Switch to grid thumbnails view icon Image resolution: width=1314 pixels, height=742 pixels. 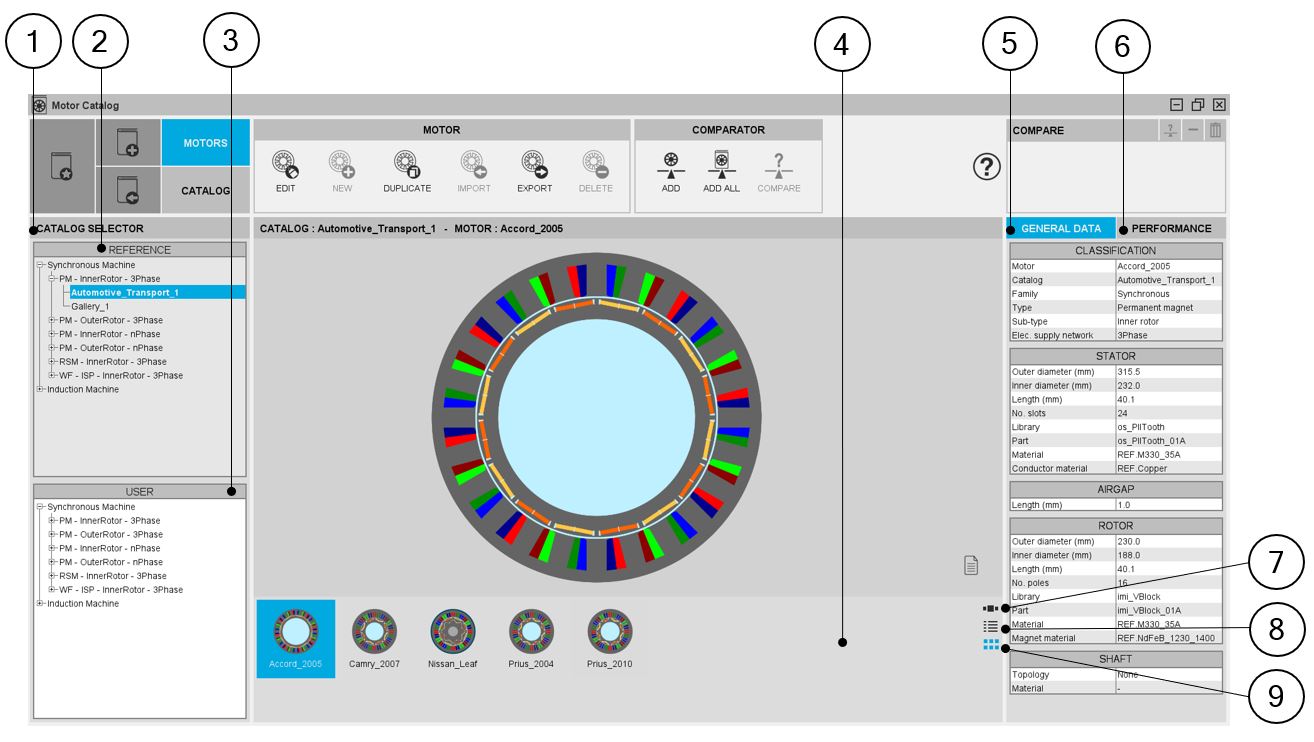point(991,645)
